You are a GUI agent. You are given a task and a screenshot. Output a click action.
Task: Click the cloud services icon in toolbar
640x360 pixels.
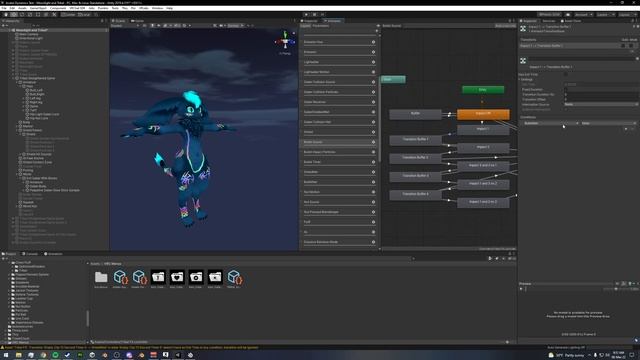coord(568,14)
